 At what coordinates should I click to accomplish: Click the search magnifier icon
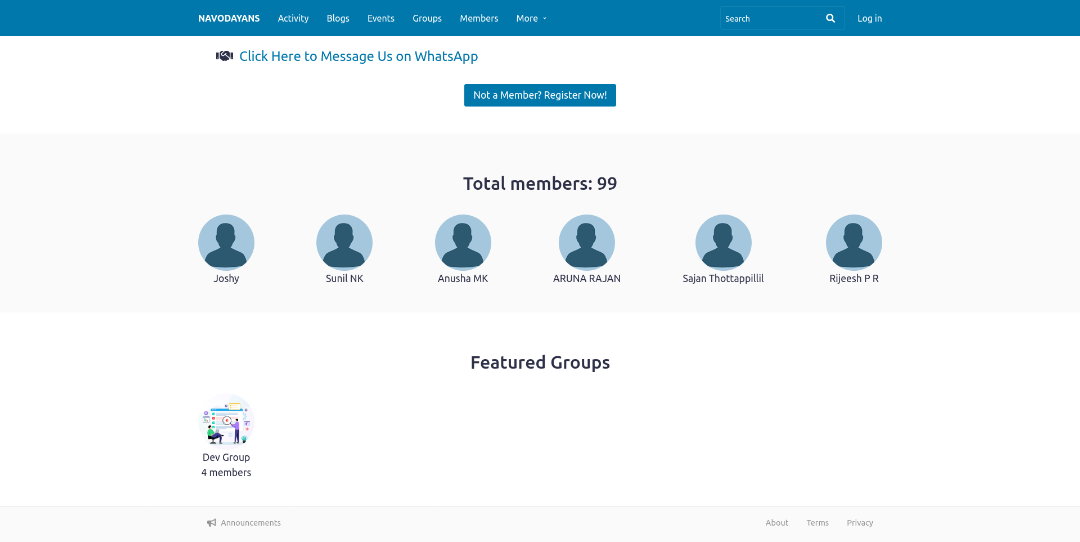tap(830, 19)
